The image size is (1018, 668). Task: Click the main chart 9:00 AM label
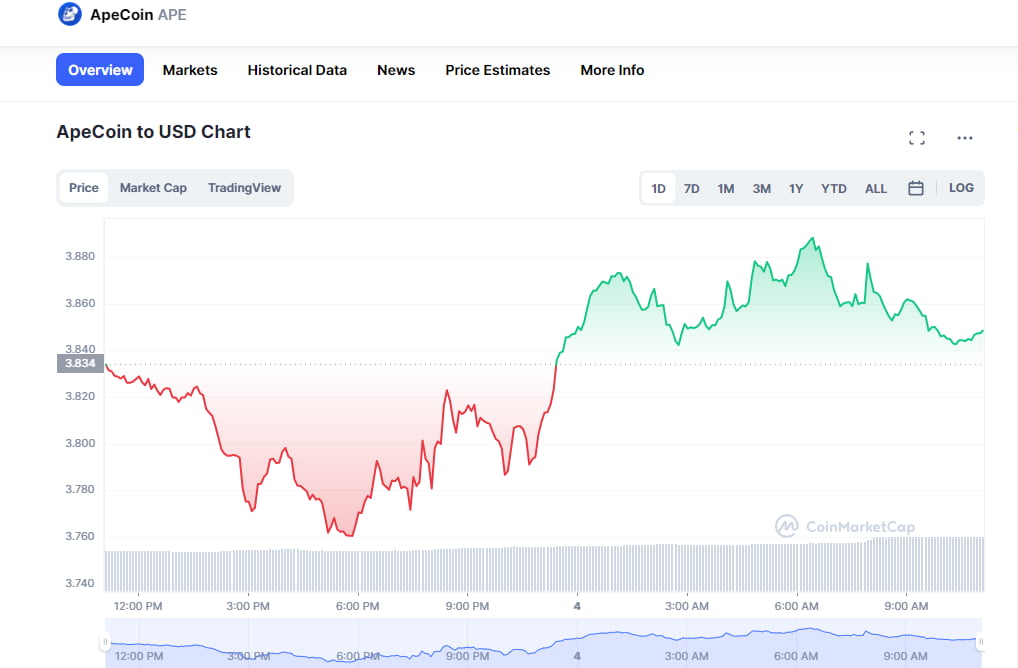tap(906, 606)
